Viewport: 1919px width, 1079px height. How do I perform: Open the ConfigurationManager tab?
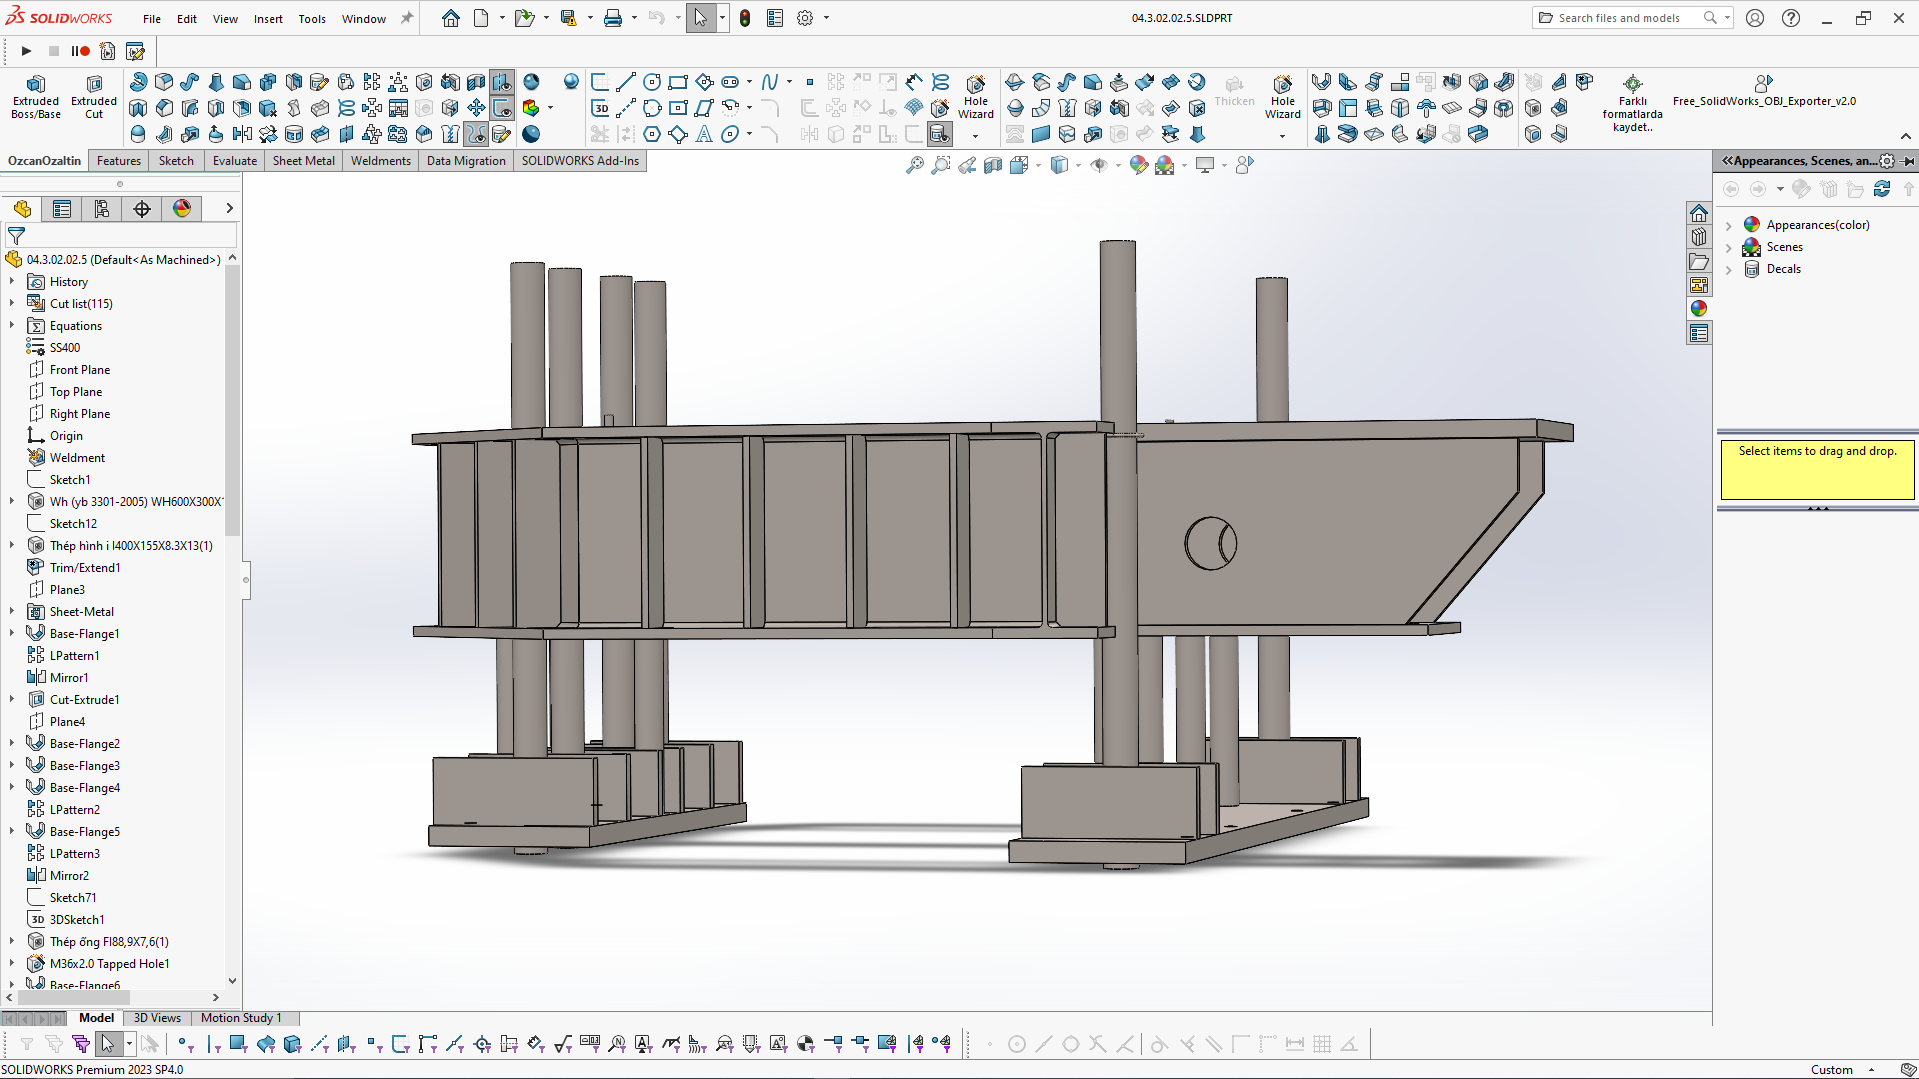coord(102,208)
